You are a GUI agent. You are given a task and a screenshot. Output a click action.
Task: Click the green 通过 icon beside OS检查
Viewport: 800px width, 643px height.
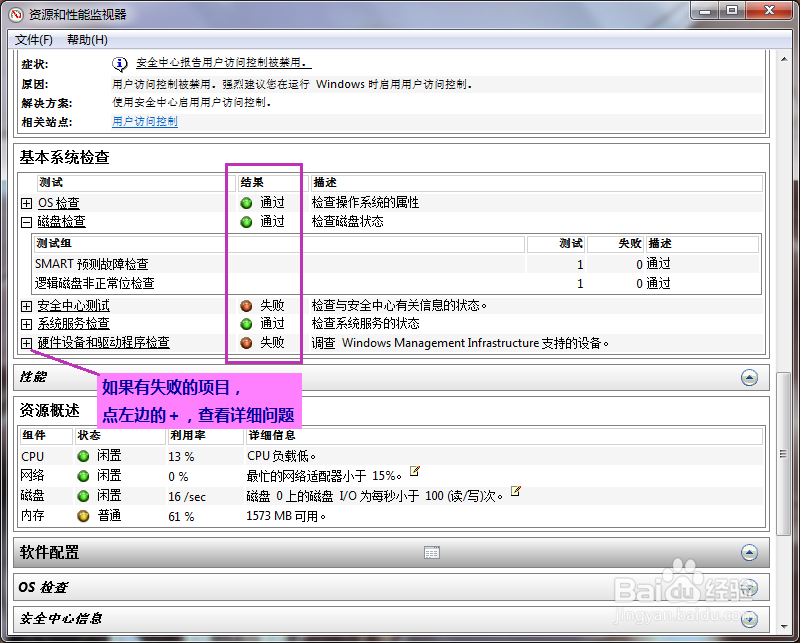point(245,202)
